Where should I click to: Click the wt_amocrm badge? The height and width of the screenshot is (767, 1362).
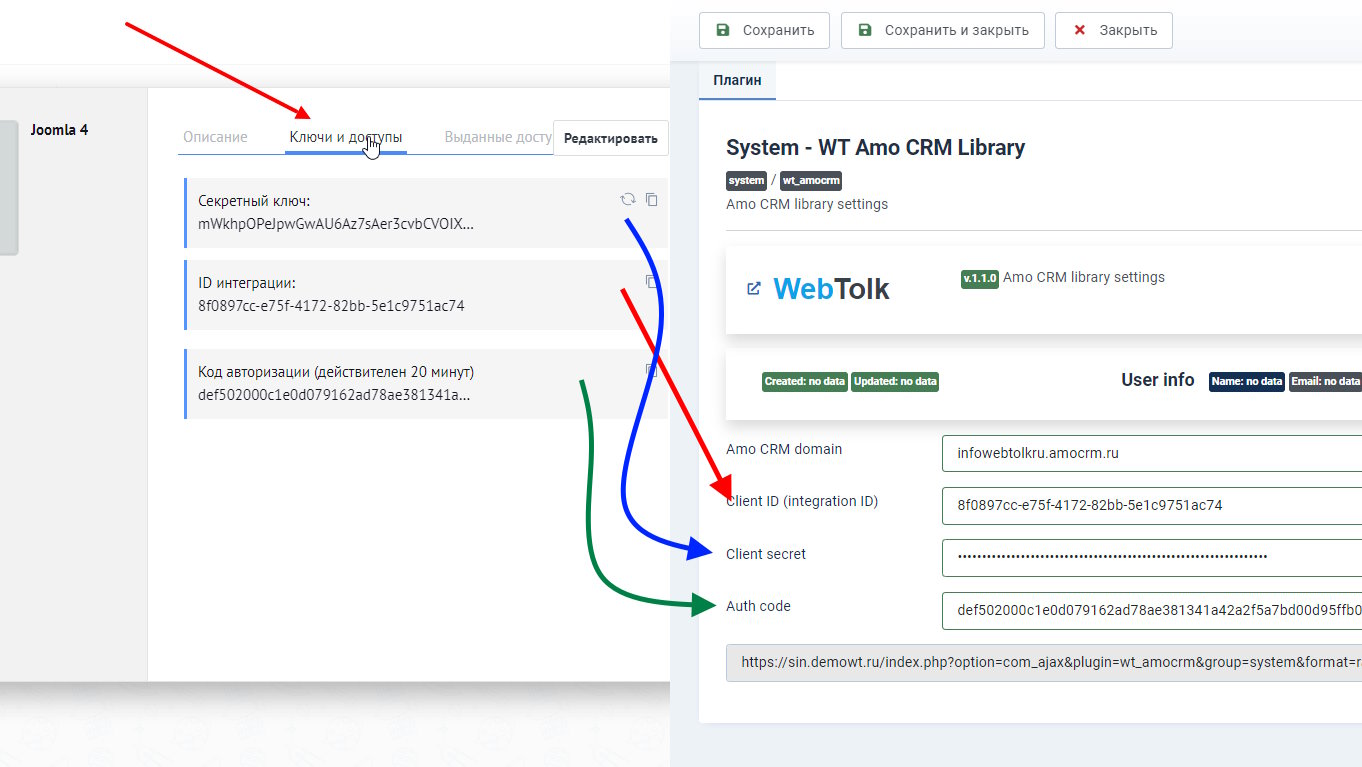810,181
